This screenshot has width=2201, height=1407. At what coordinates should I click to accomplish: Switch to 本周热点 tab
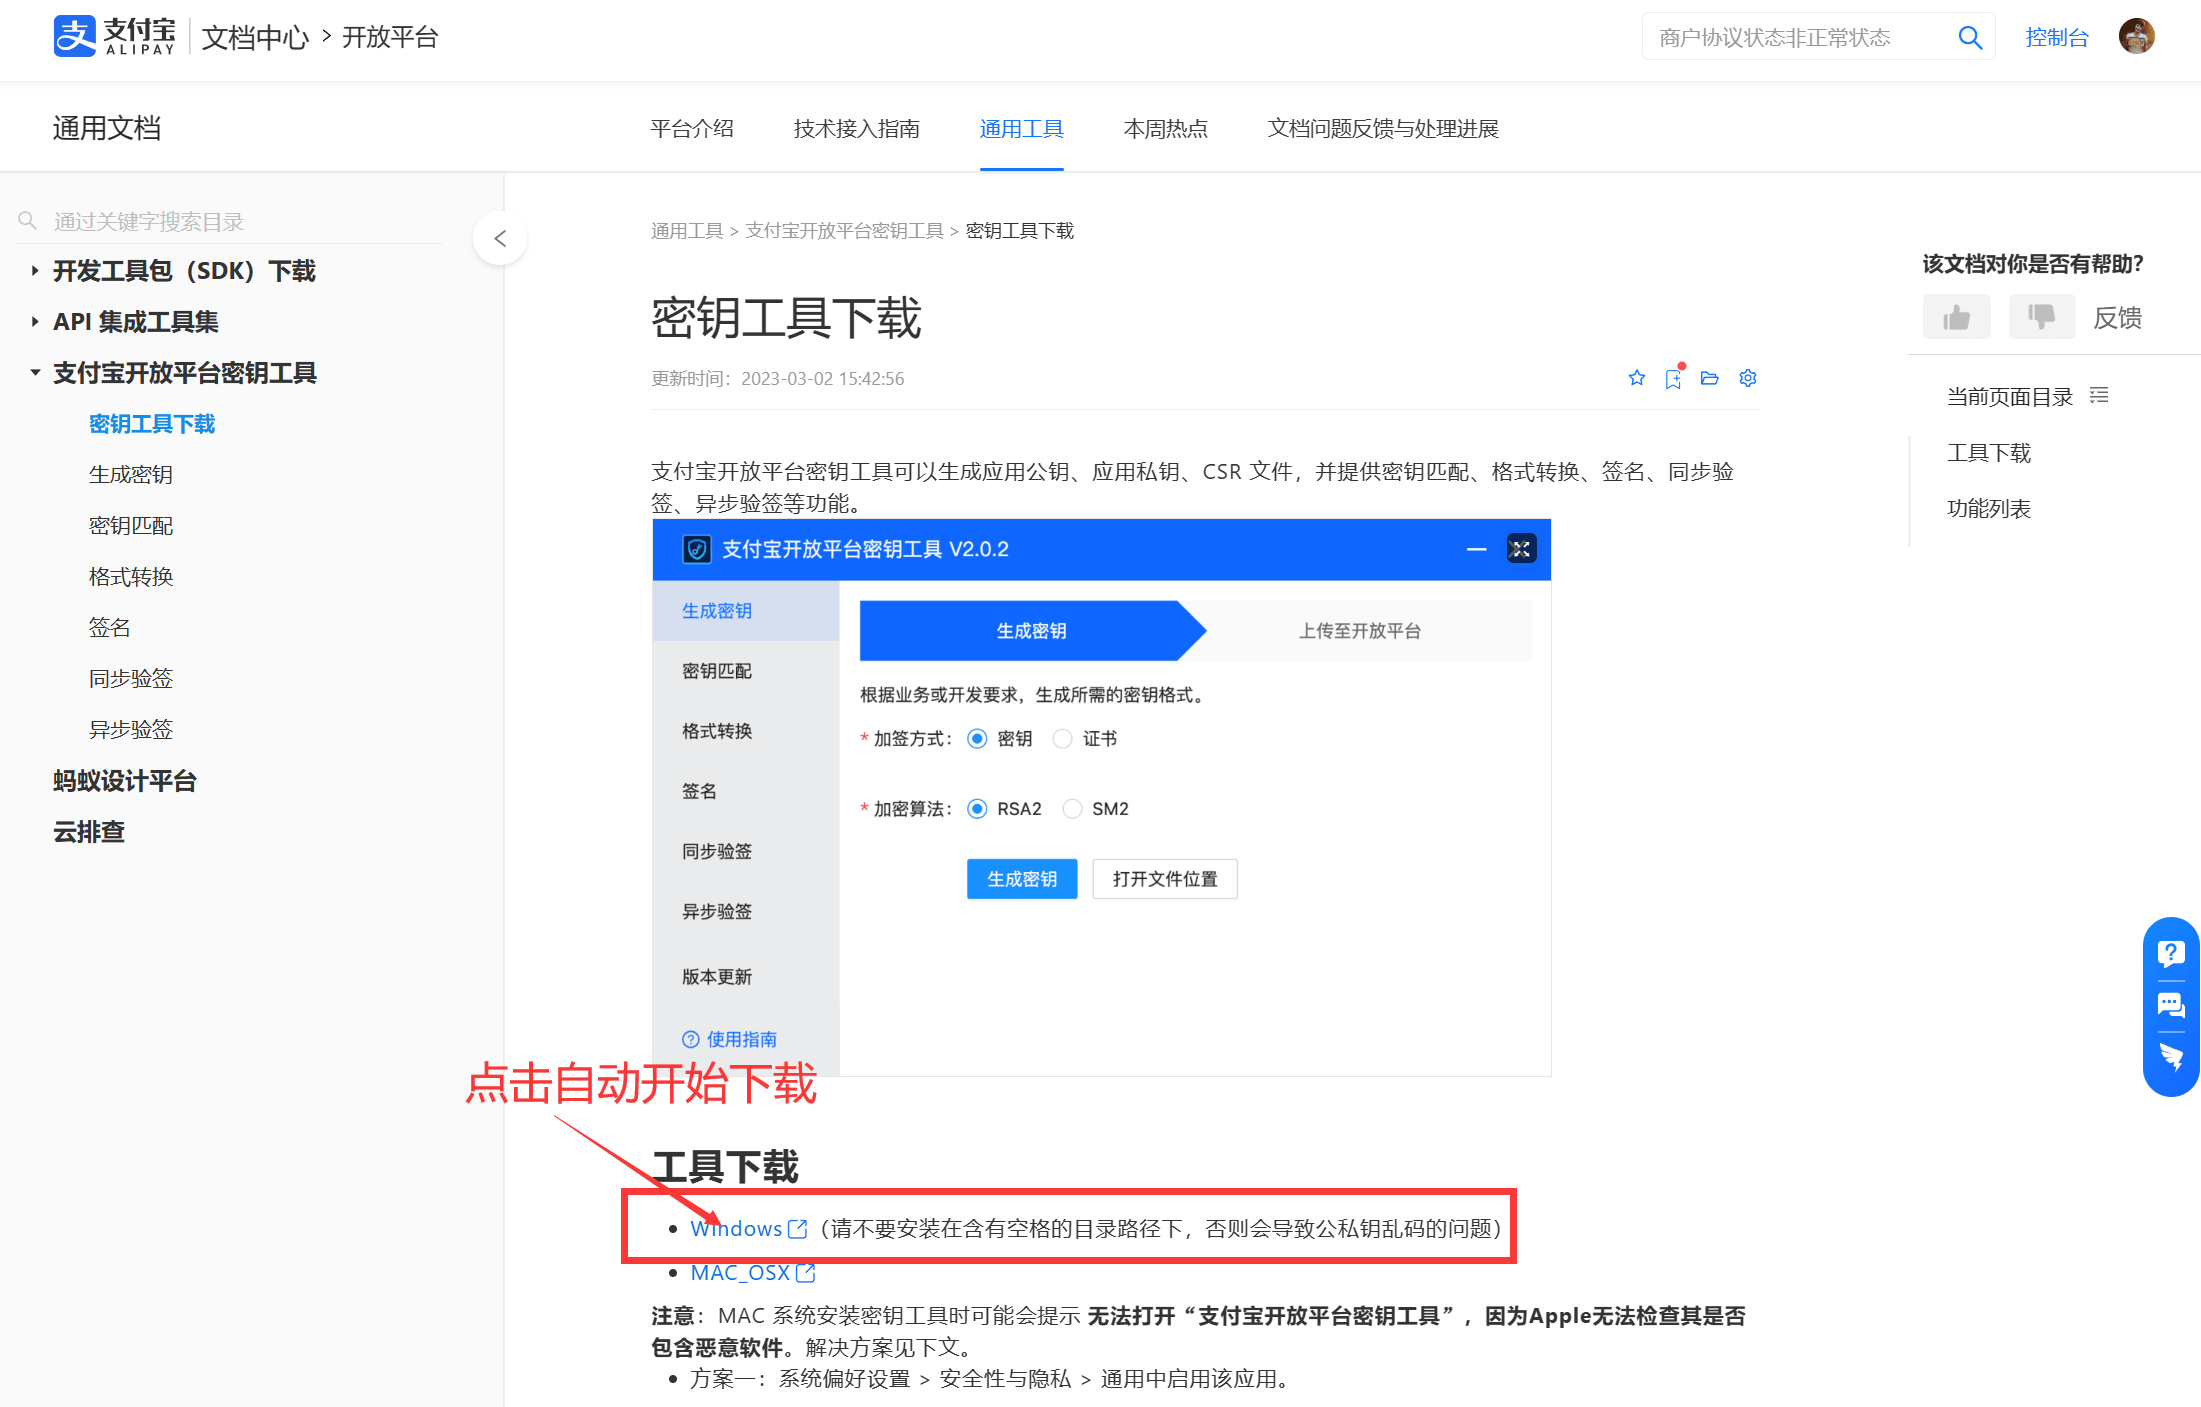pyautogui.click(x=1165, y=129)
